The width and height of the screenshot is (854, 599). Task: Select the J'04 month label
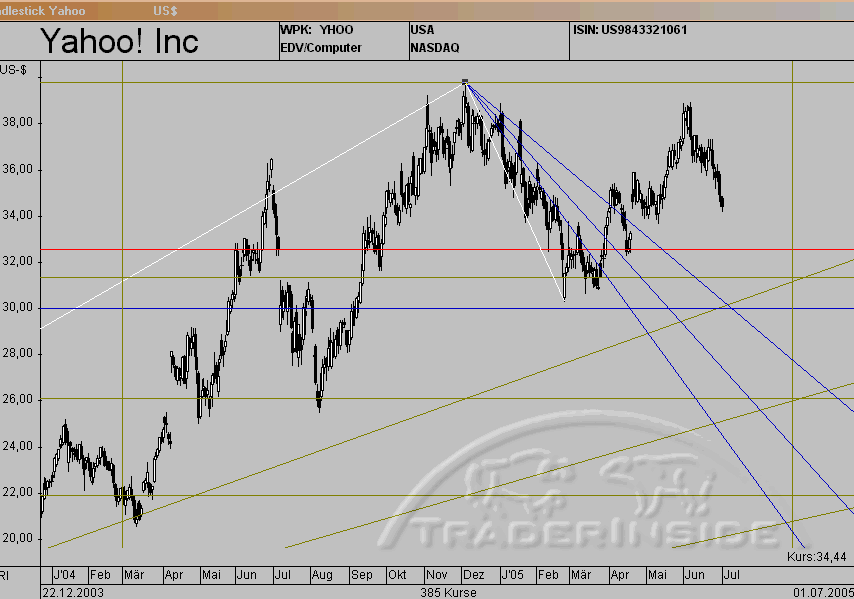click(64, 575)
